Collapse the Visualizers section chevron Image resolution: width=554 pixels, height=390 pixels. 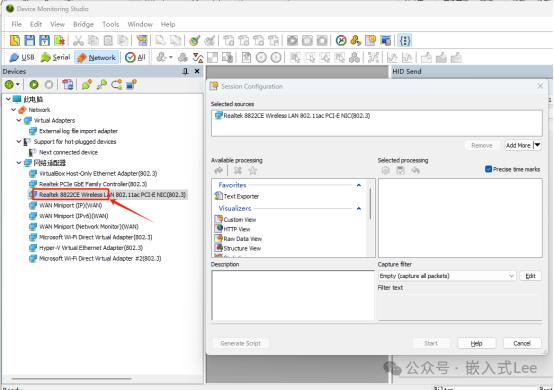click(359, 208)
